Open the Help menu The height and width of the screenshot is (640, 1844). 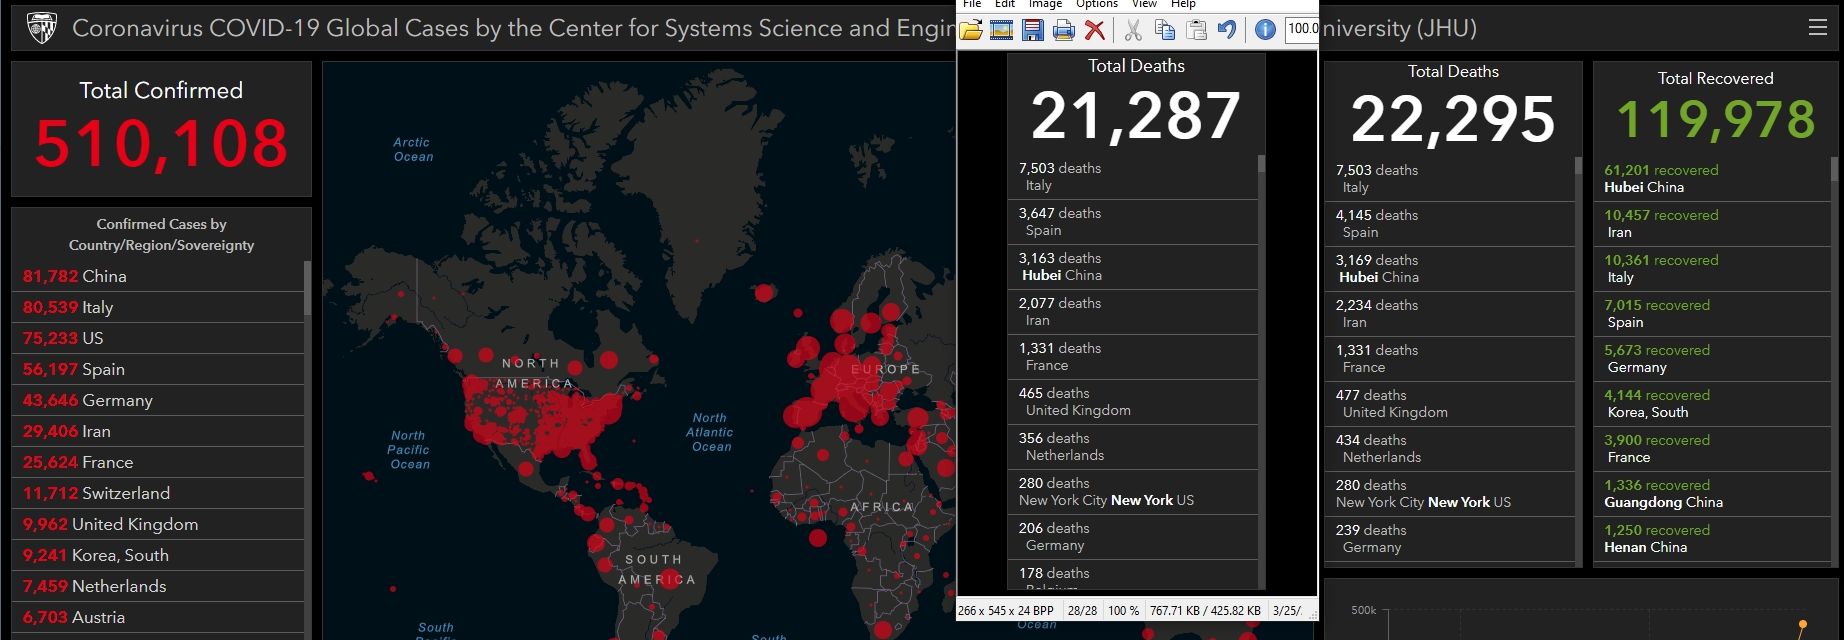point(1183,5)
